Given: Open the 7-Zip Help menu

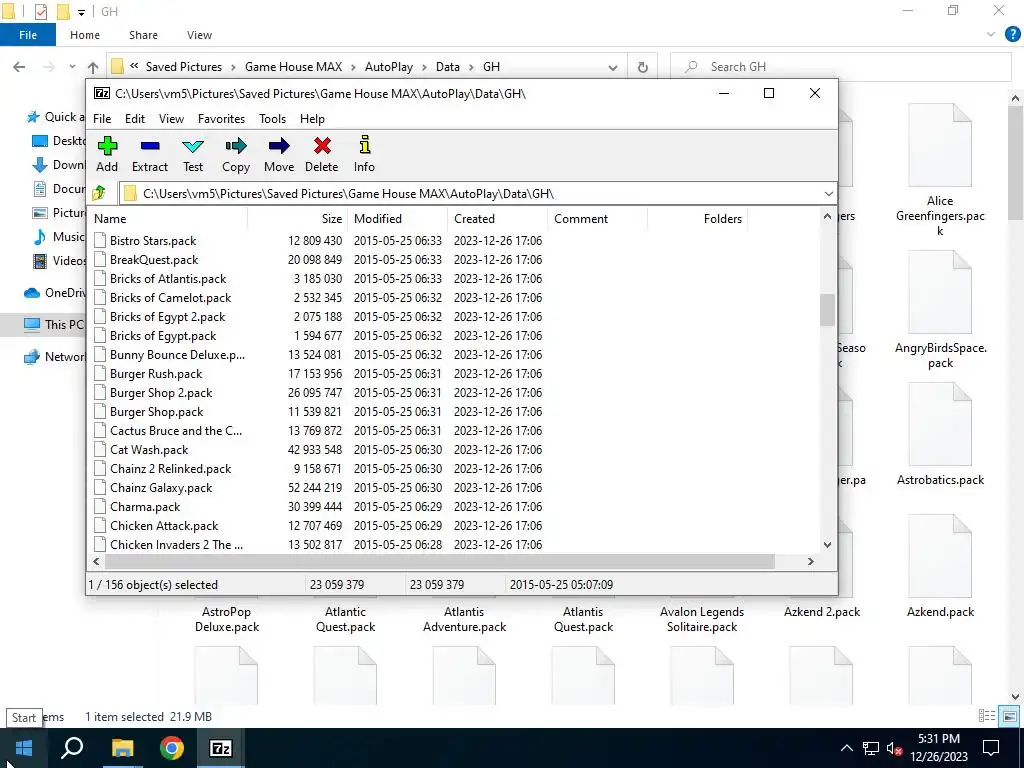Looking at the screenshot, I should click(x=312, y=119).
